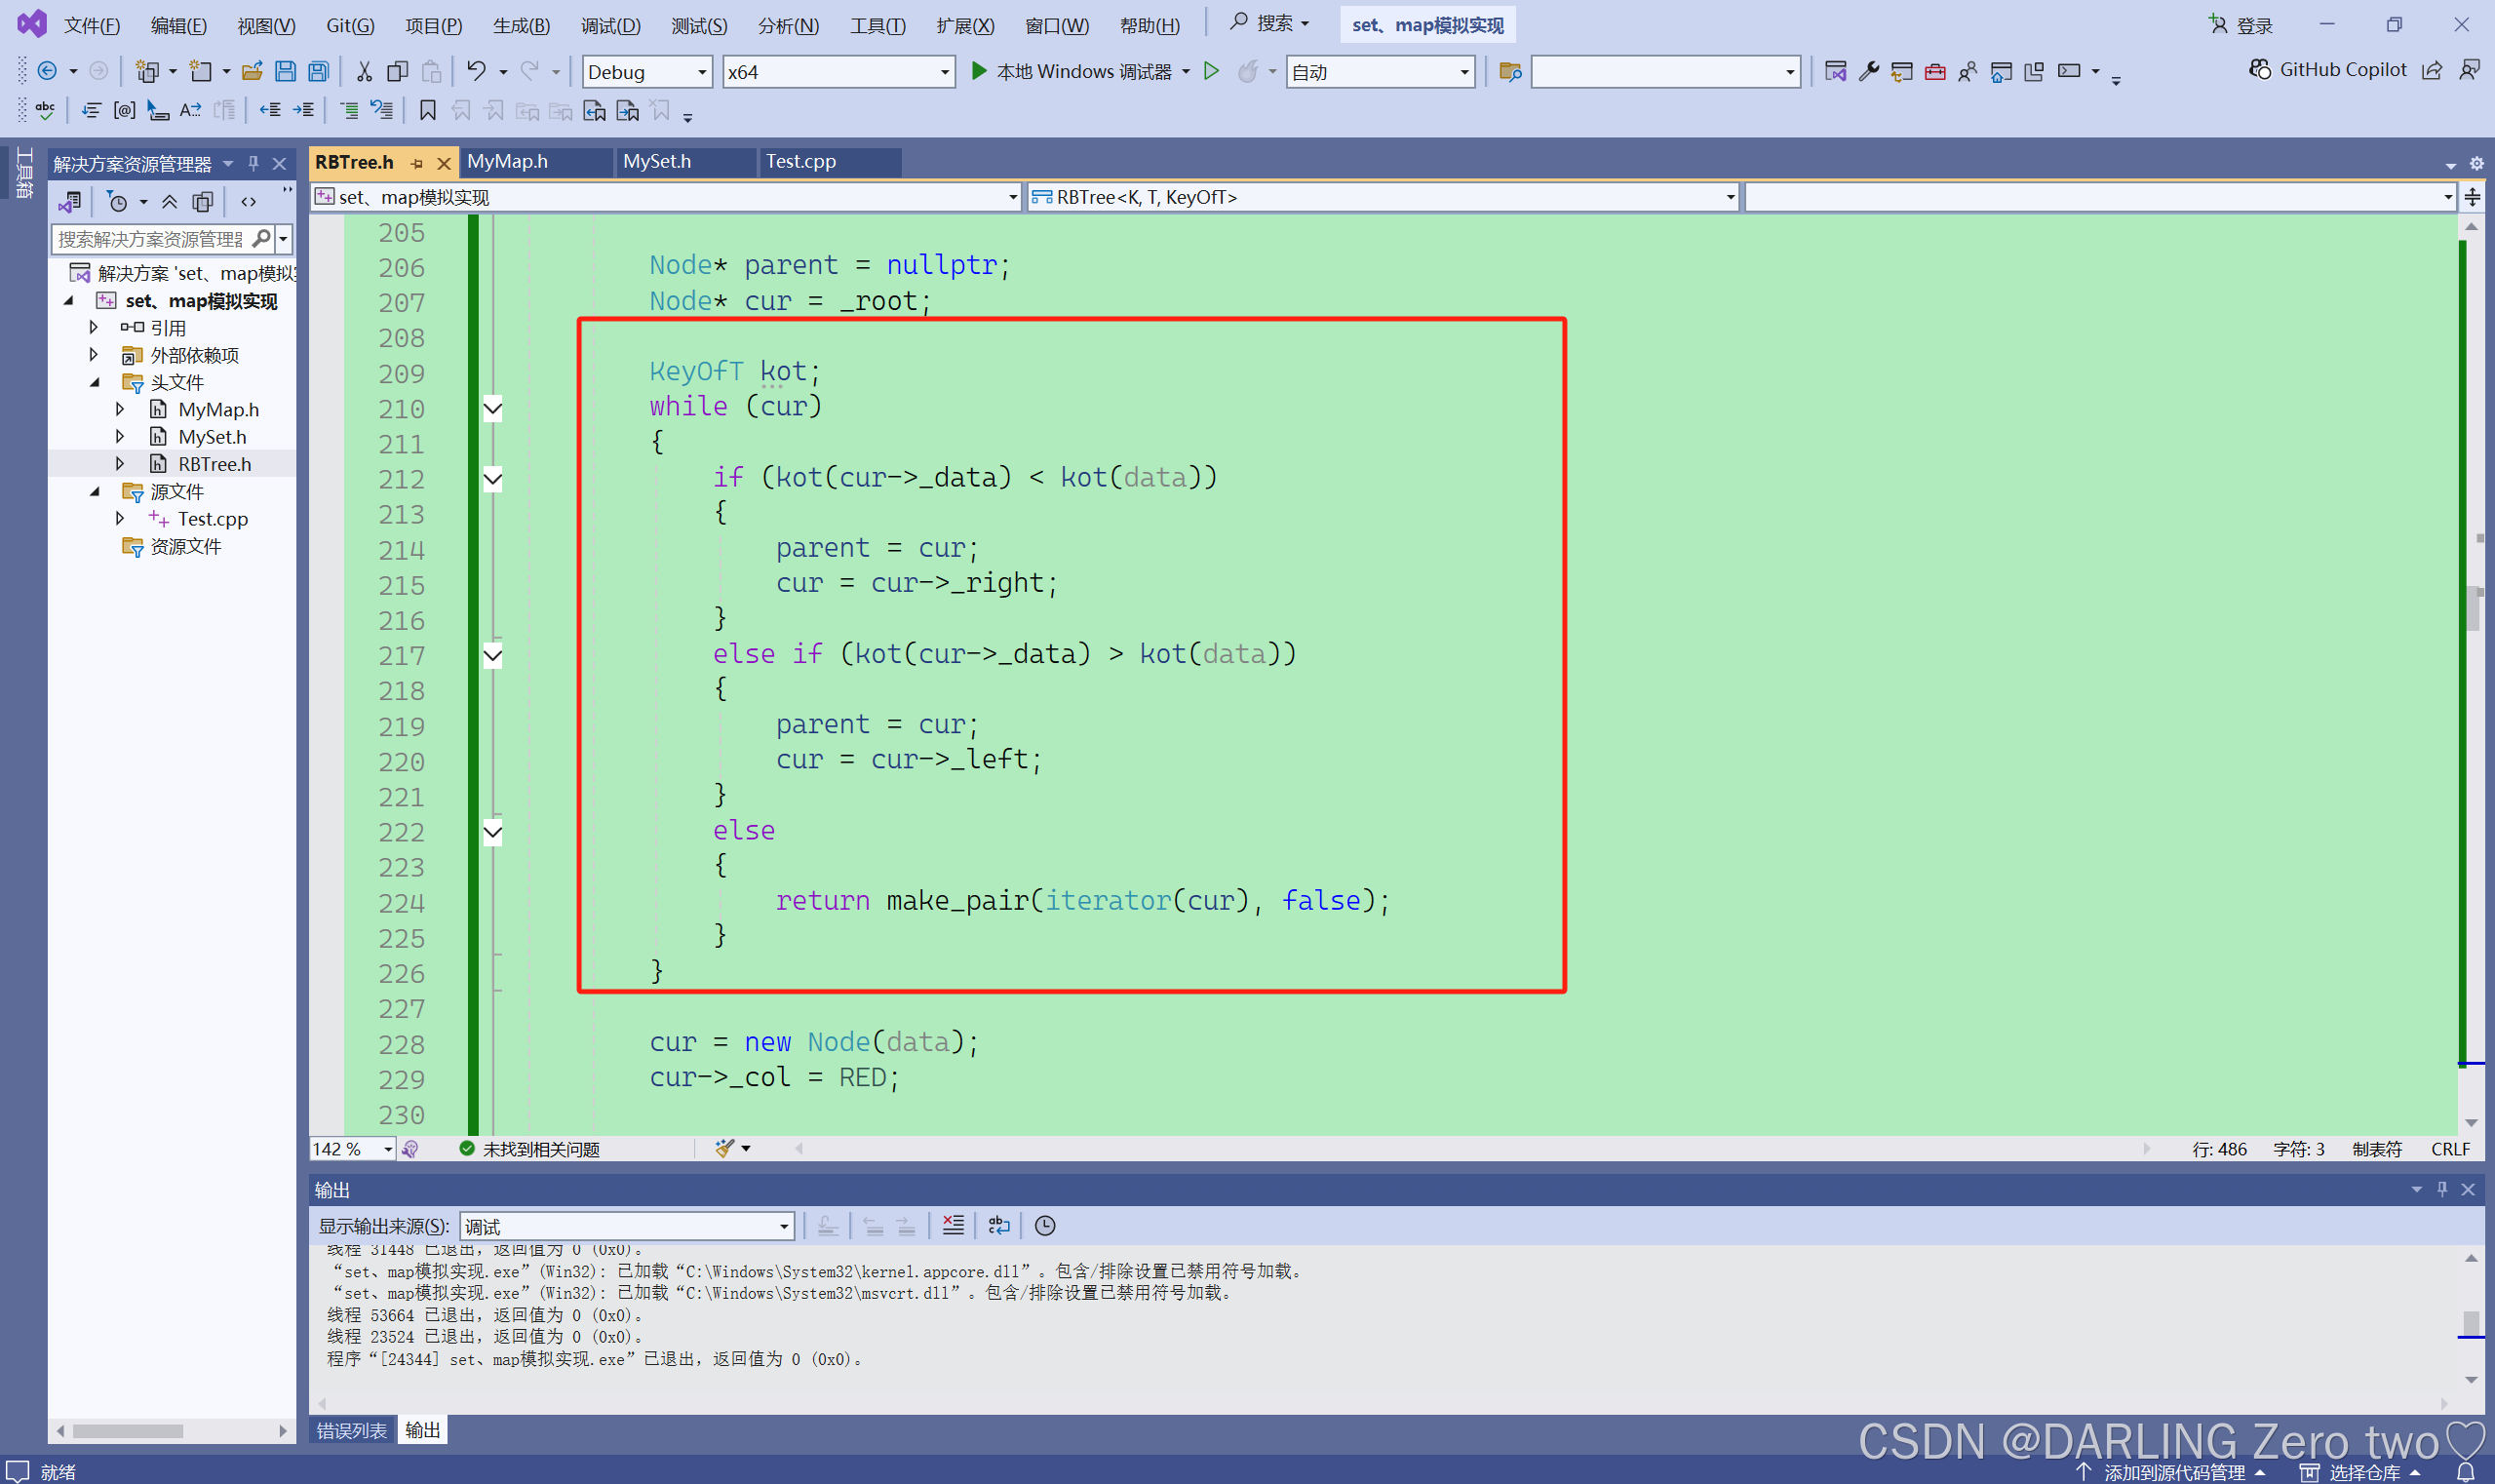Click the increase line indent icon
This screenshot has height=1484, width=2495.
click(x=304, y=110)
